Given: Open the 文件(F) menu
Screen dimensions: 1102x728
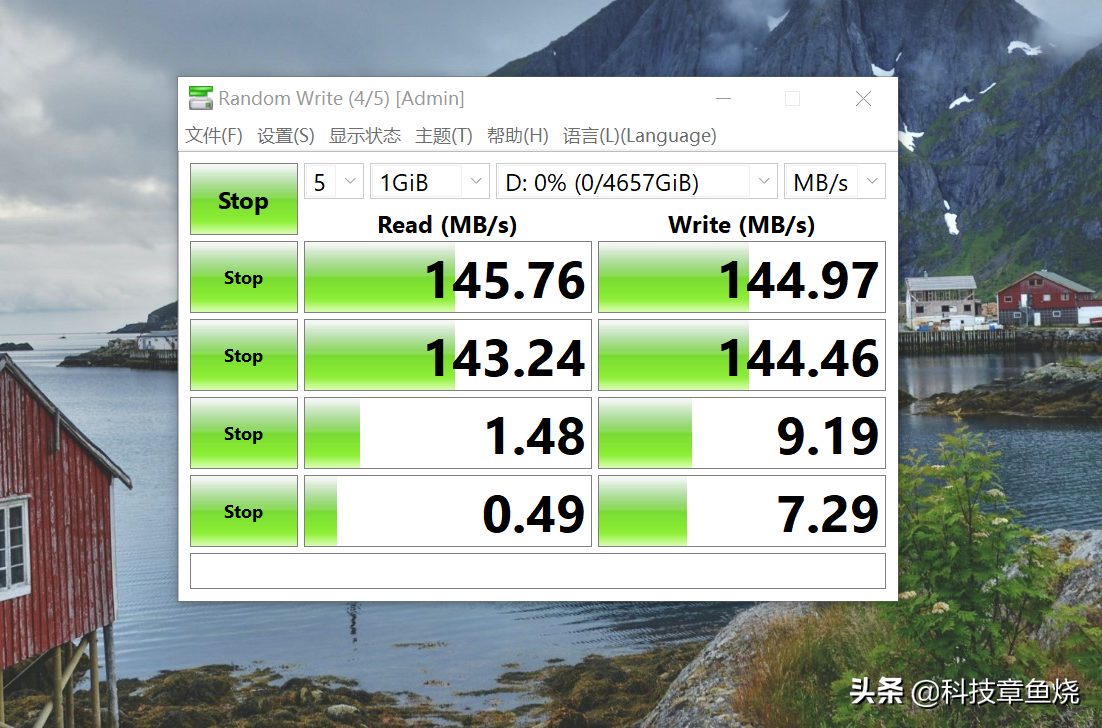Looking at the screenshot, I should pyautogui.click(x=214, y=136).
